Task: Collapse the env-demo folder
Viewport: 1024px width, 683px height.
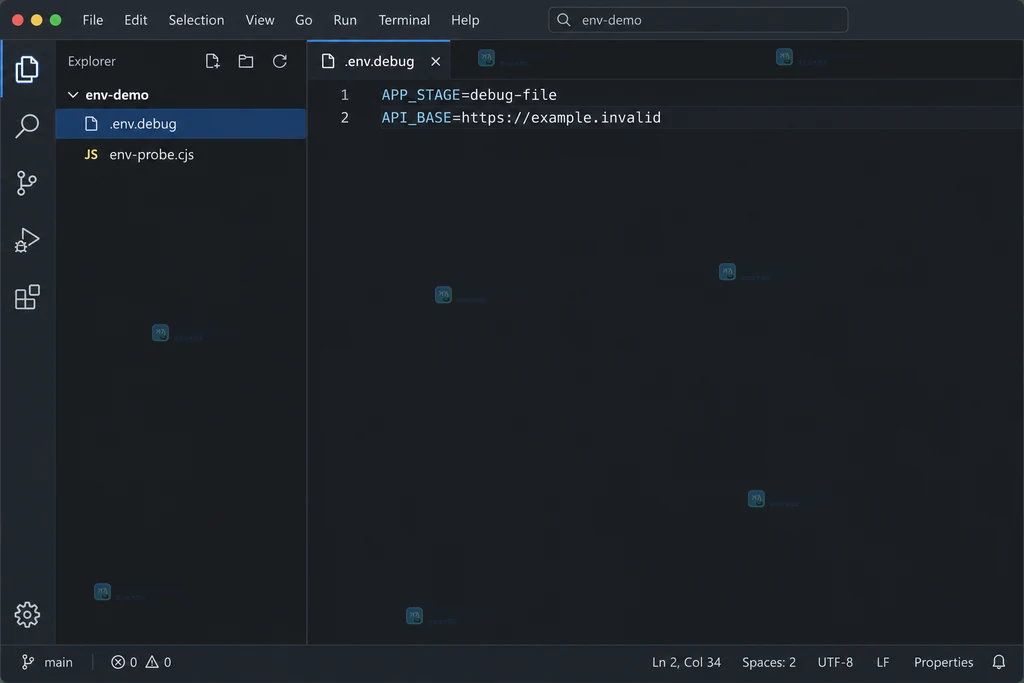Action: click(73, 95)
